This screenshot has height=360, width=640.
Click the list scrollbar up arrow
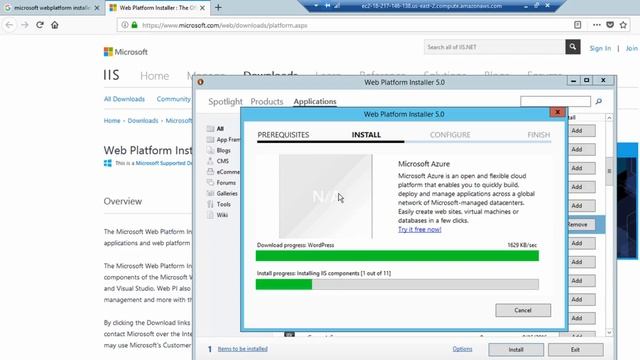[609, 118]
